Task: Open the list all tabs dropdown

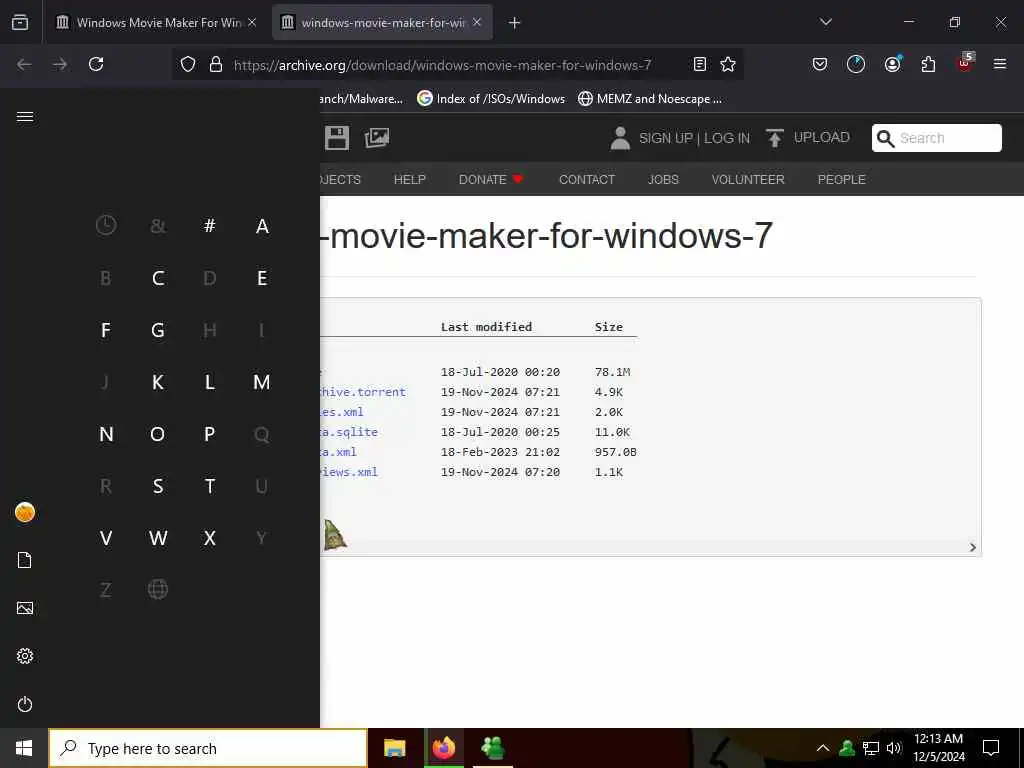Action: 825,22
